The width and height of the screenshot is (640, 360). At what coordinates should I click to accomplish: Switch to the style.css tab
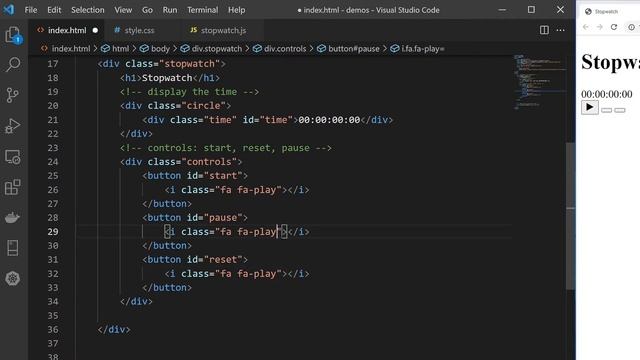[x=139, y=30]
